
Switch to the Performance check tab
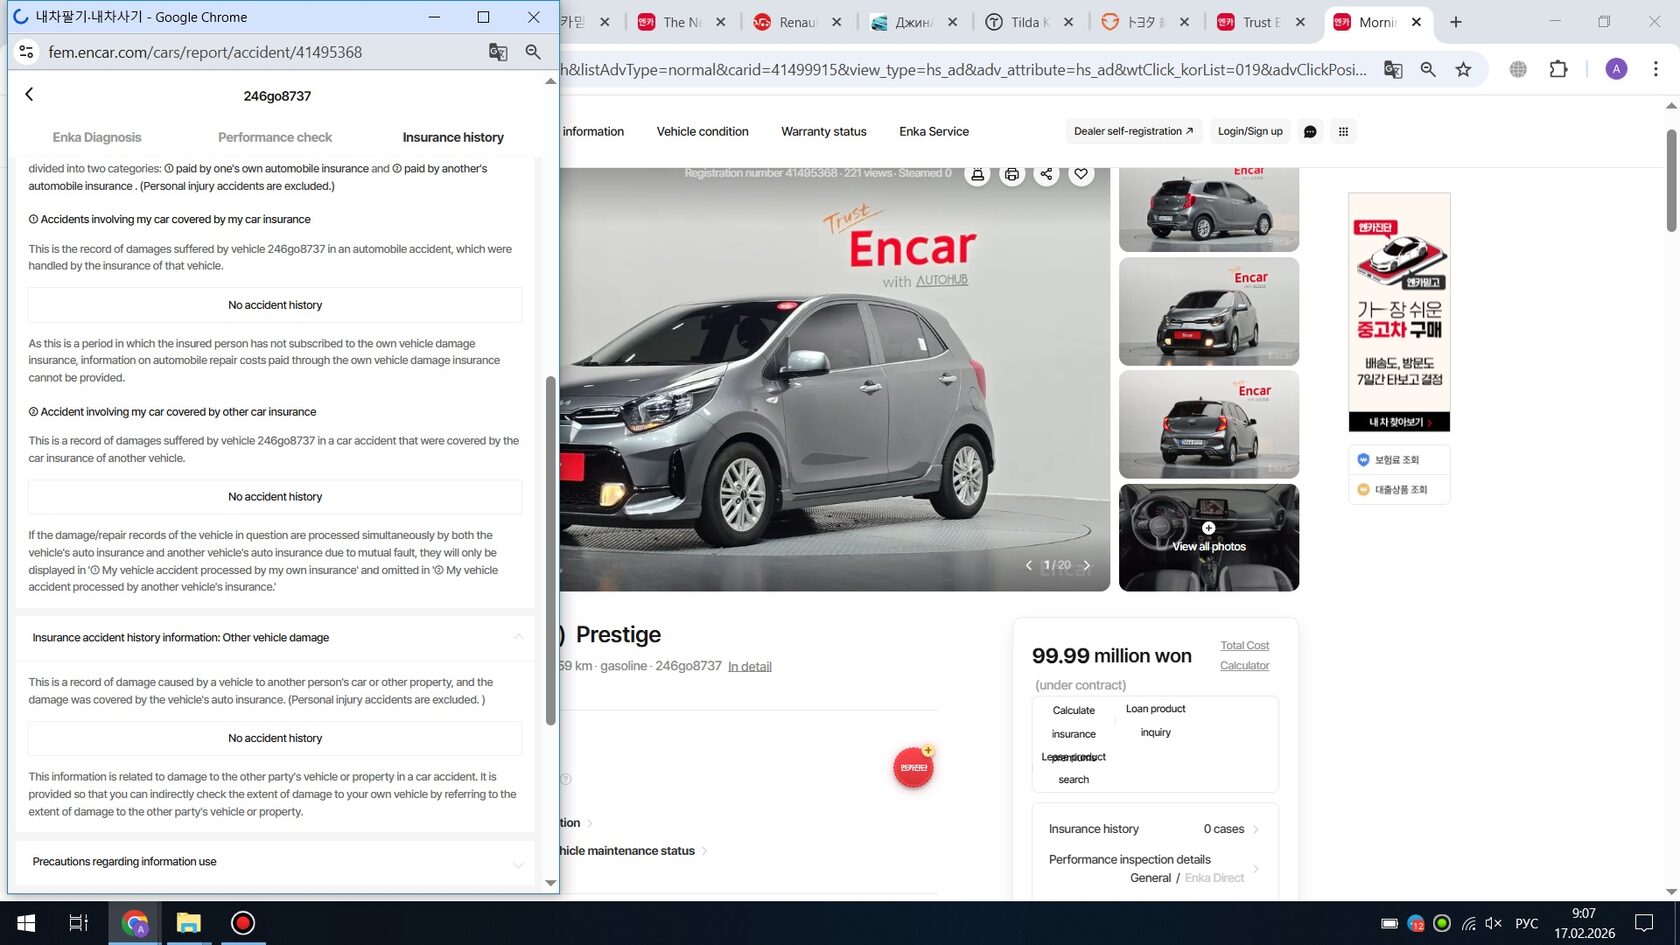[x=275, y=137]
